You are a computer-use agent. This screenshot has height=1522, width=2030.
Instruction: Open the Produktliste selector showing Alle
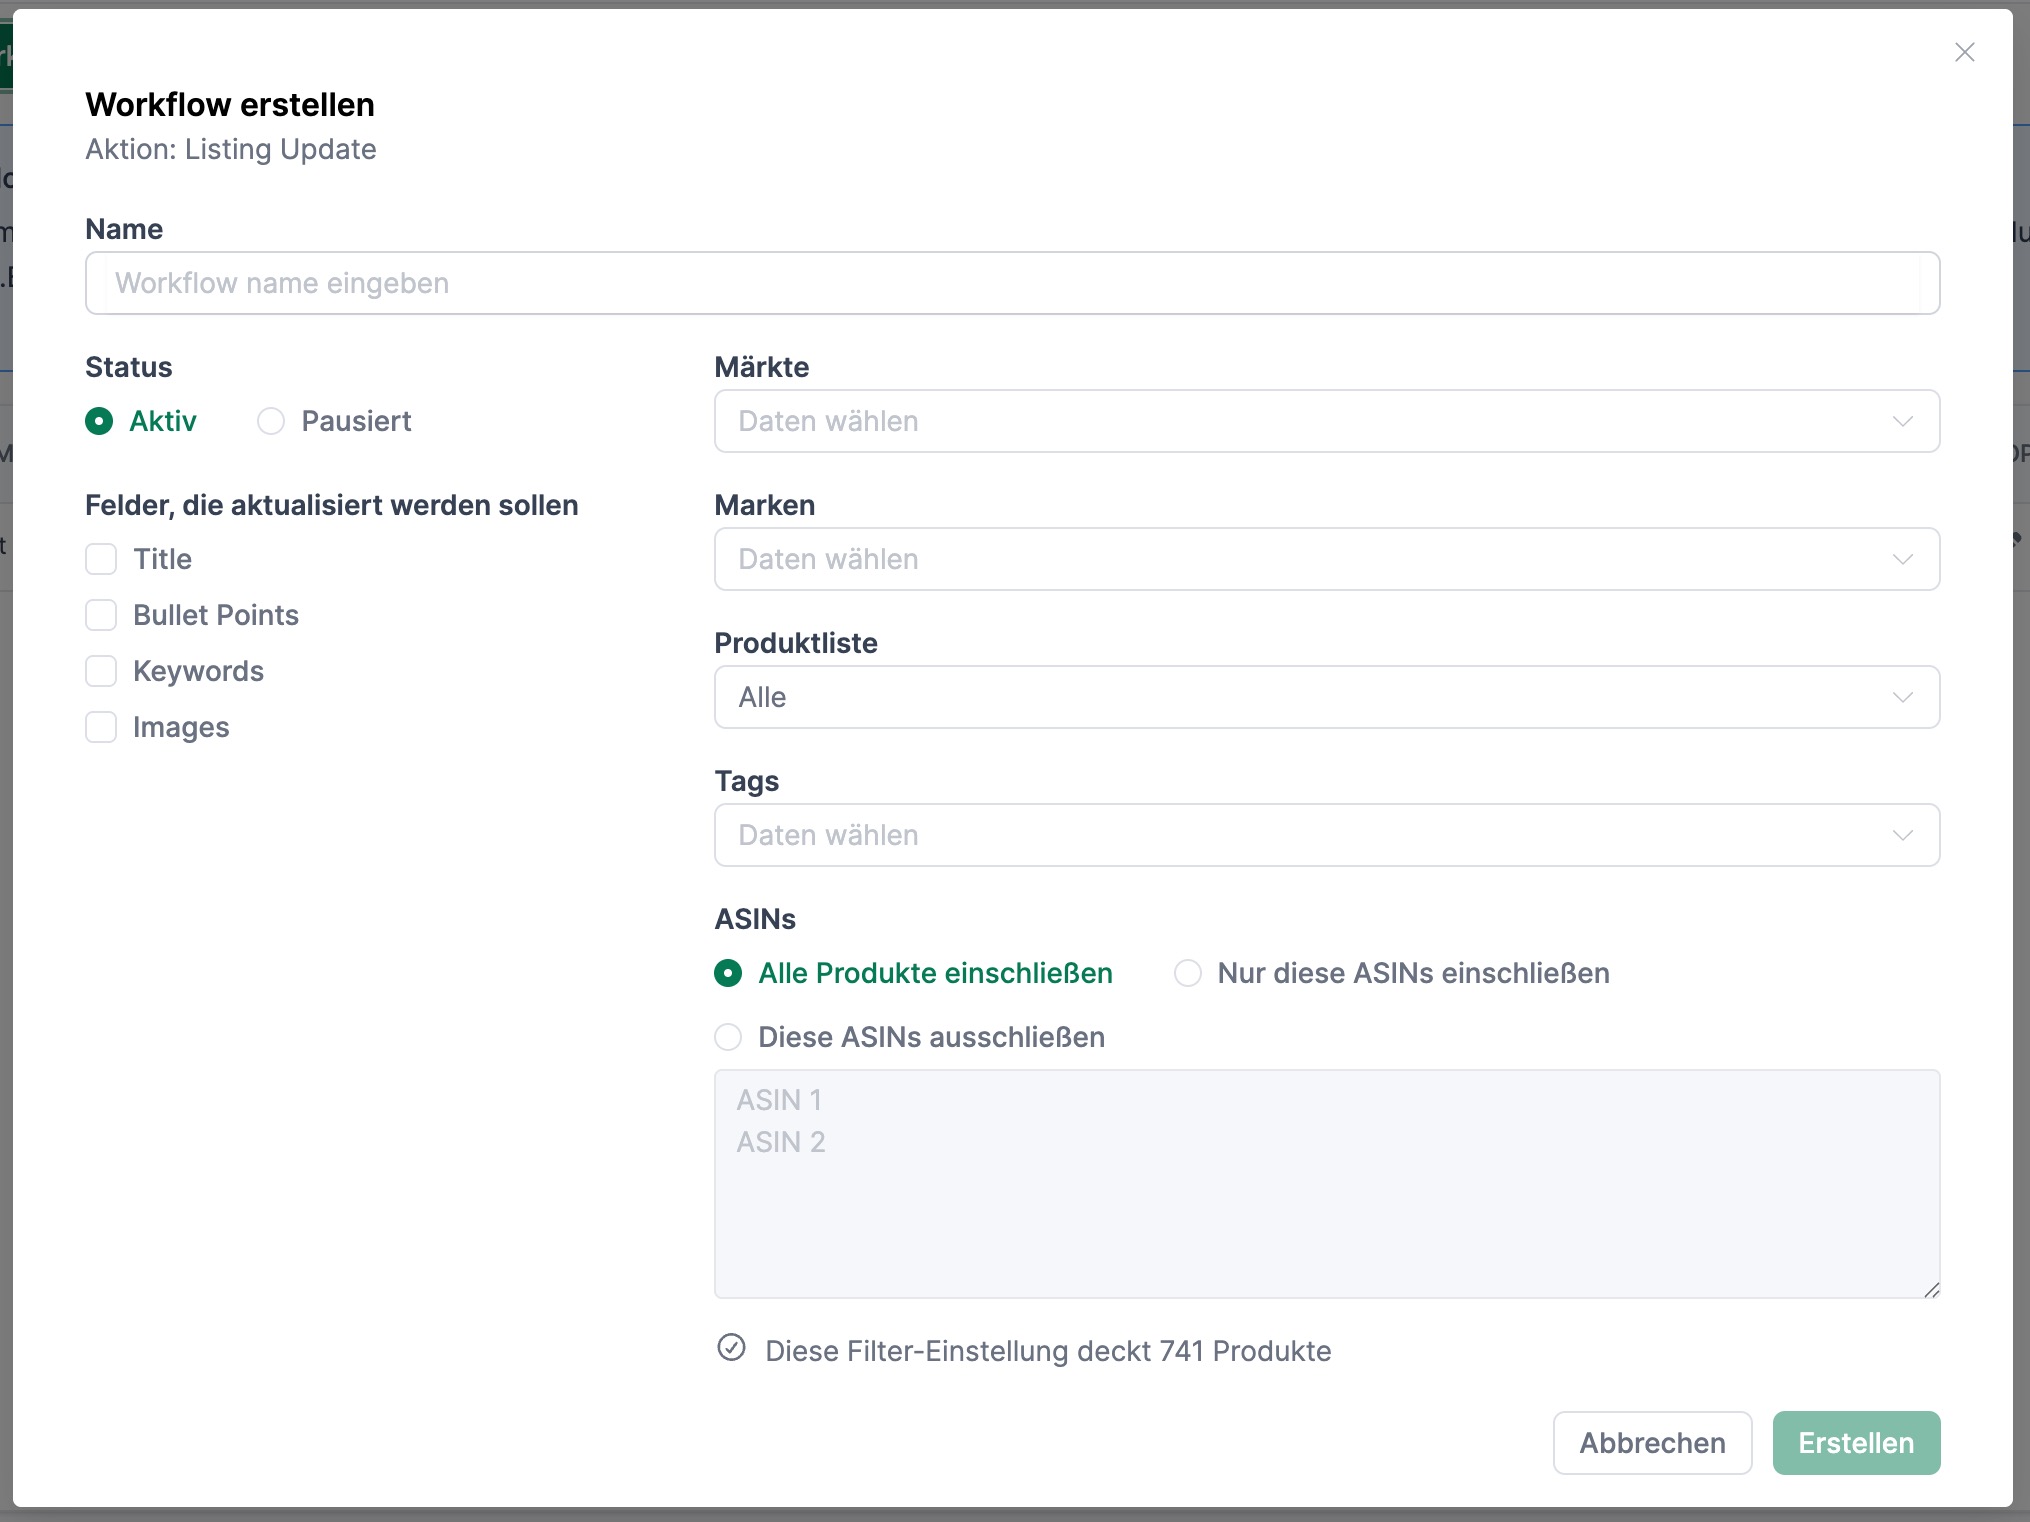pos(1200,697)
